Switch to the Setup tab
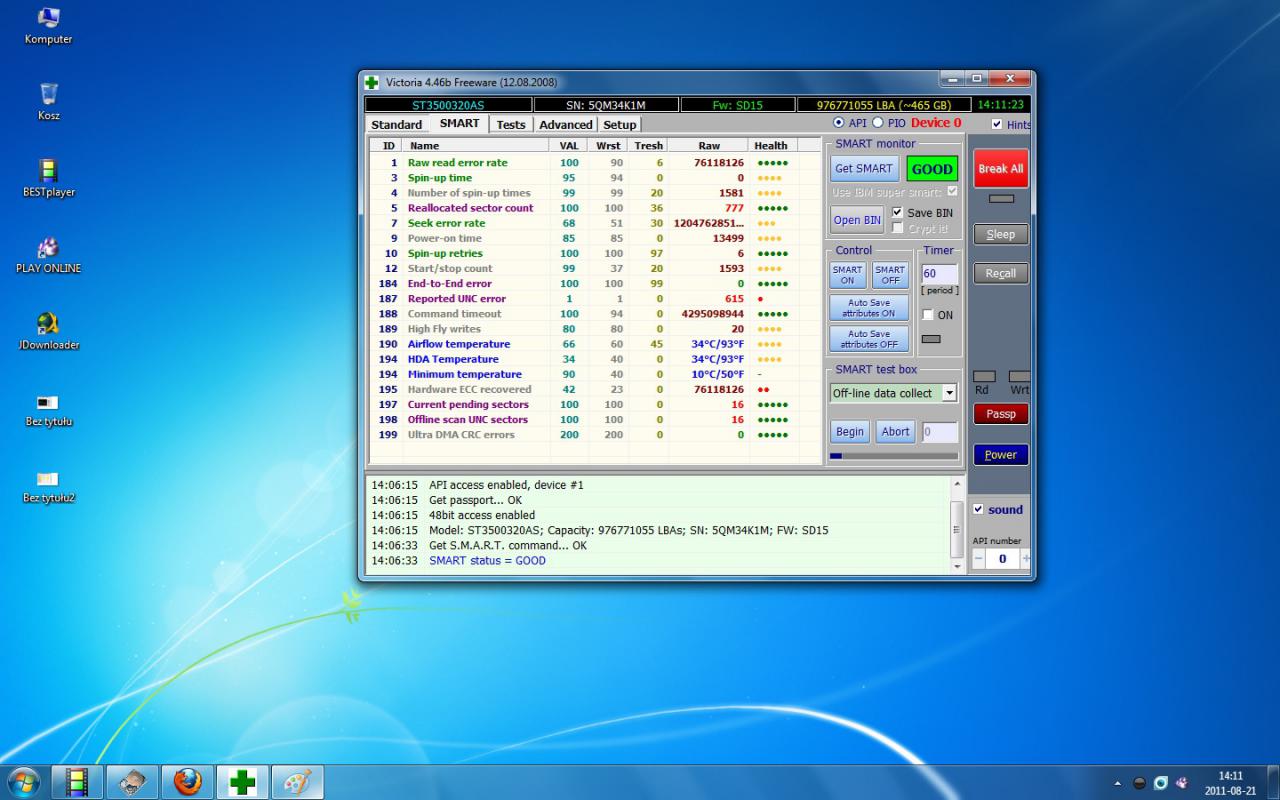This screenshot has width=1280, height=800. 619,125
